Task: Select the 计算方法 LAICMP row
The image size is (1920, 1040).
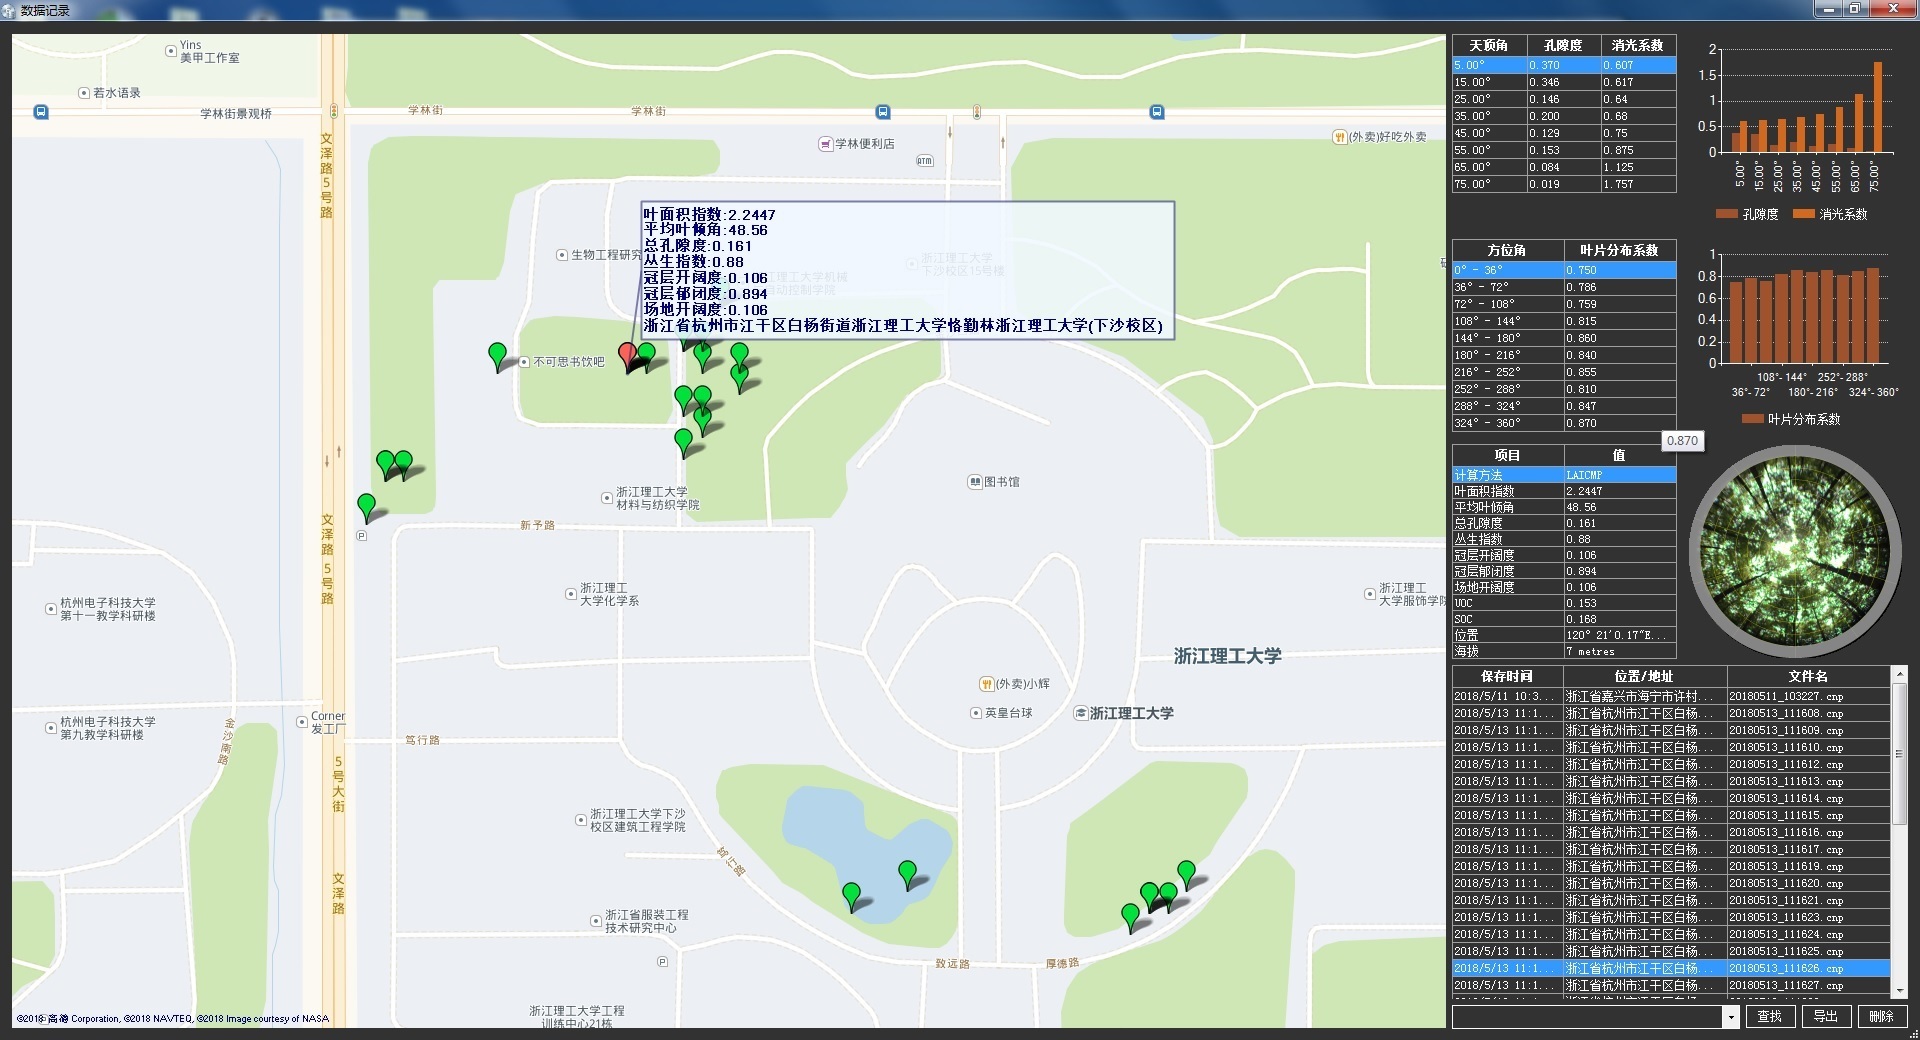Action: coord(1564,475)
